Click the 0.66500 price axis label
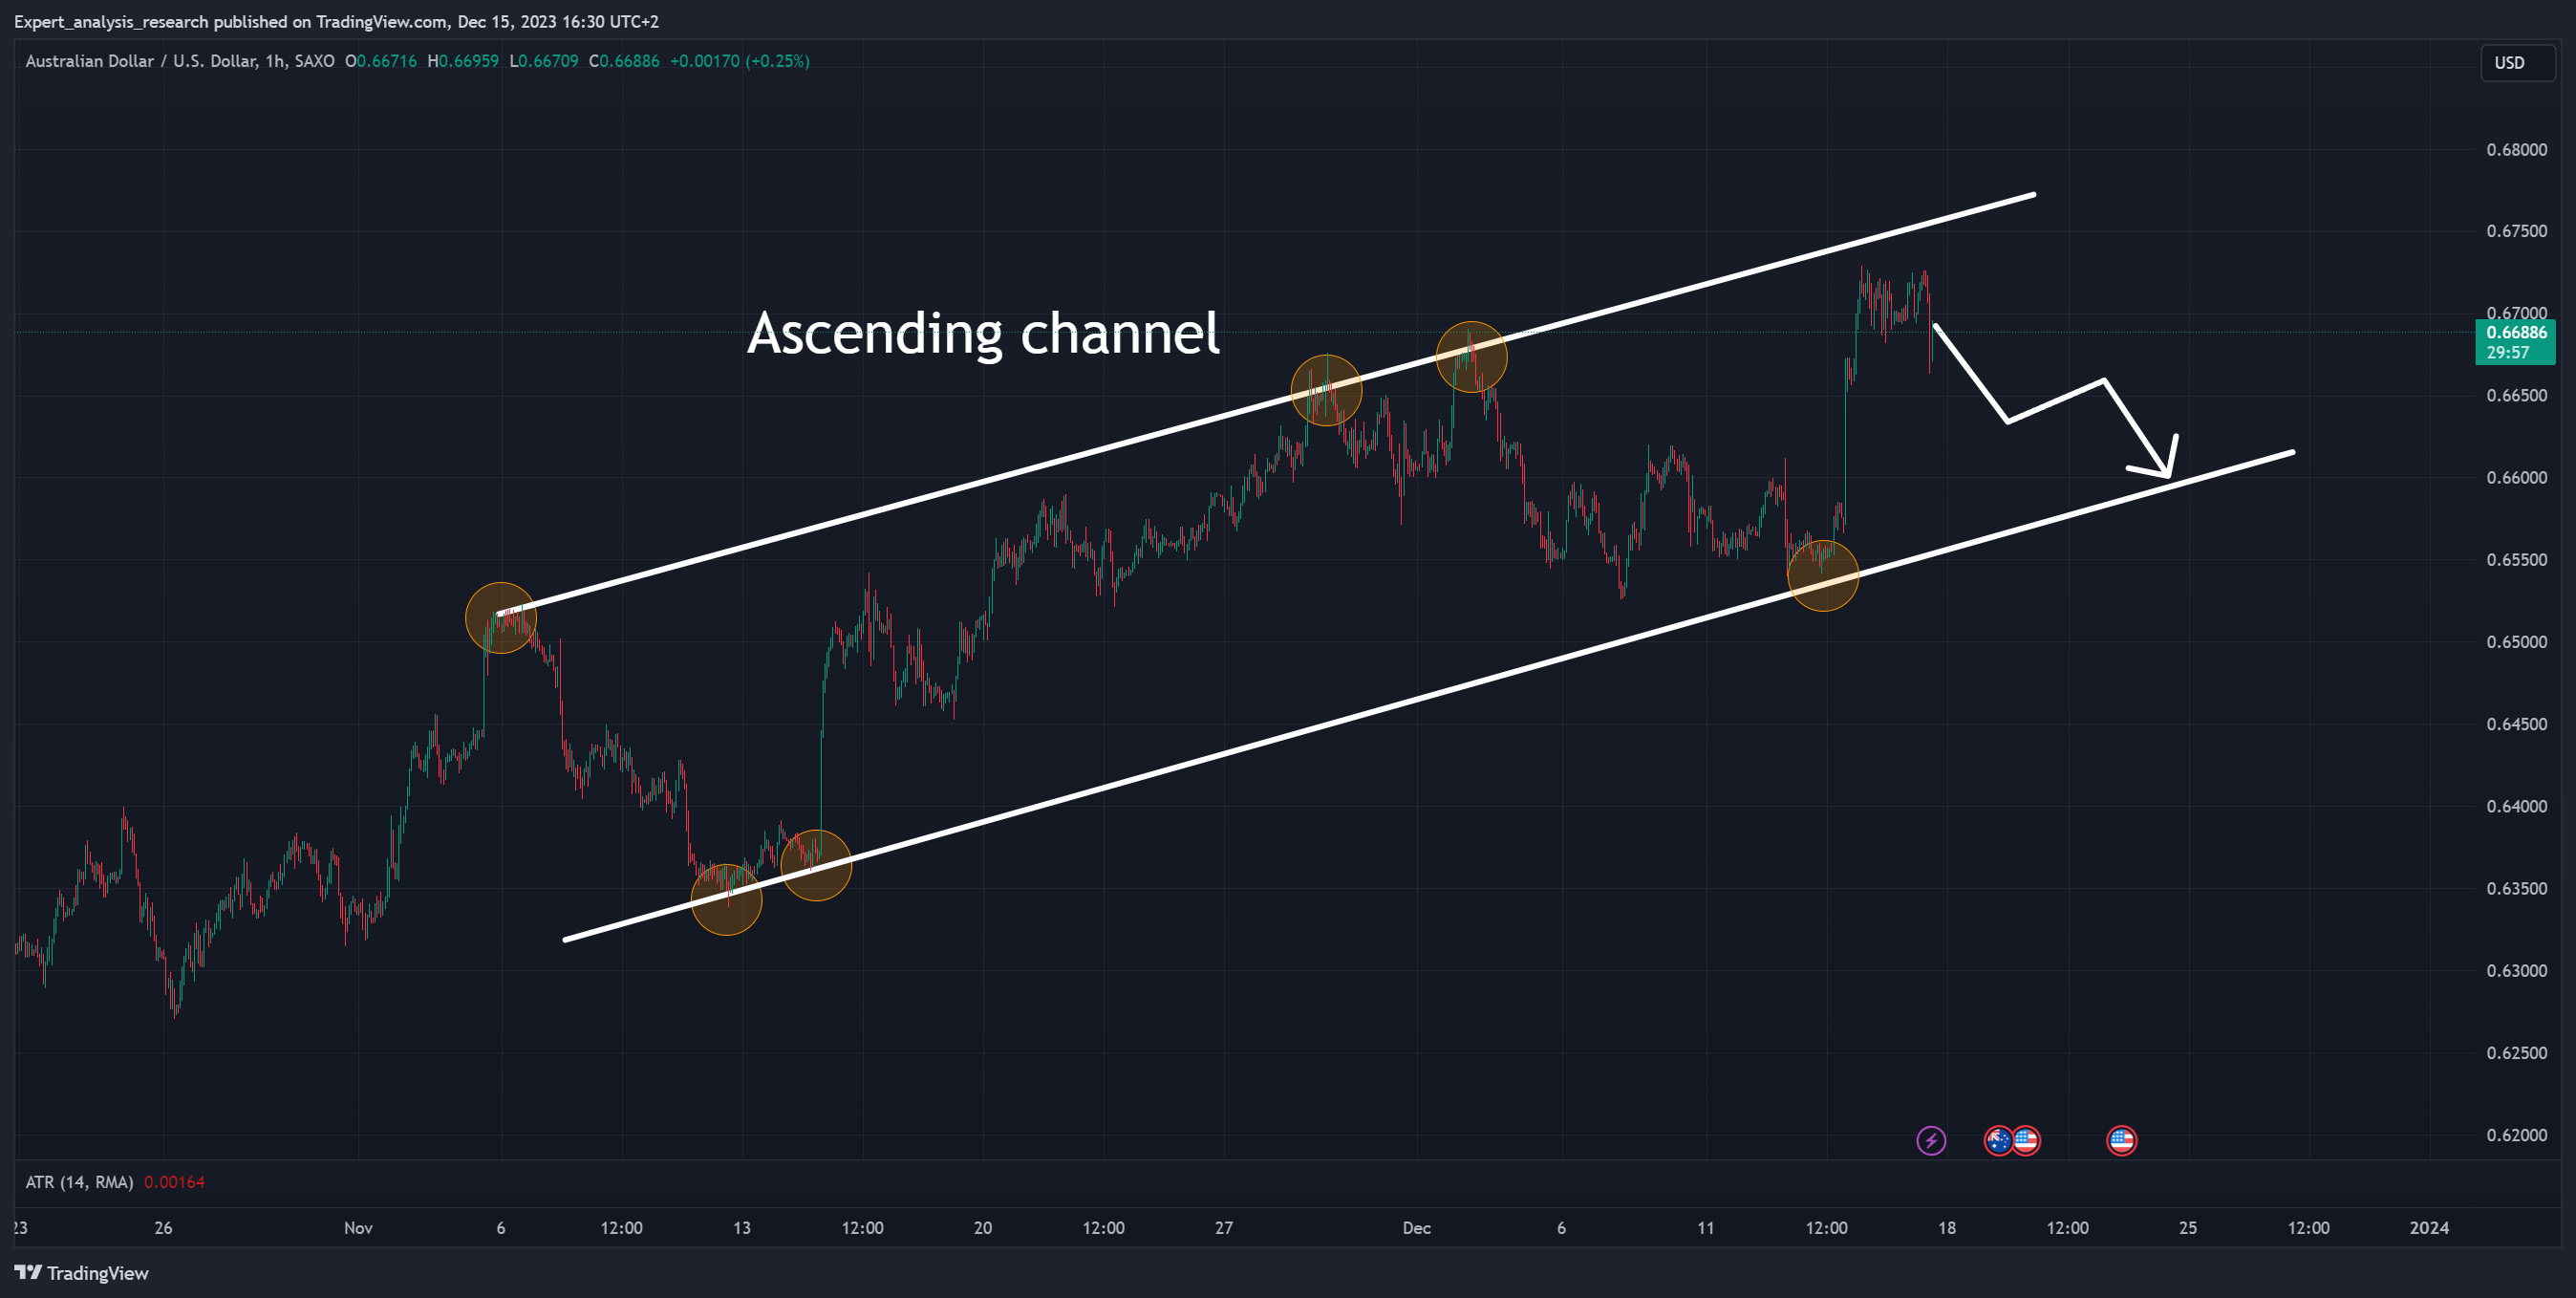This screenshot has width=2576, height=1298. [2516, 396]
